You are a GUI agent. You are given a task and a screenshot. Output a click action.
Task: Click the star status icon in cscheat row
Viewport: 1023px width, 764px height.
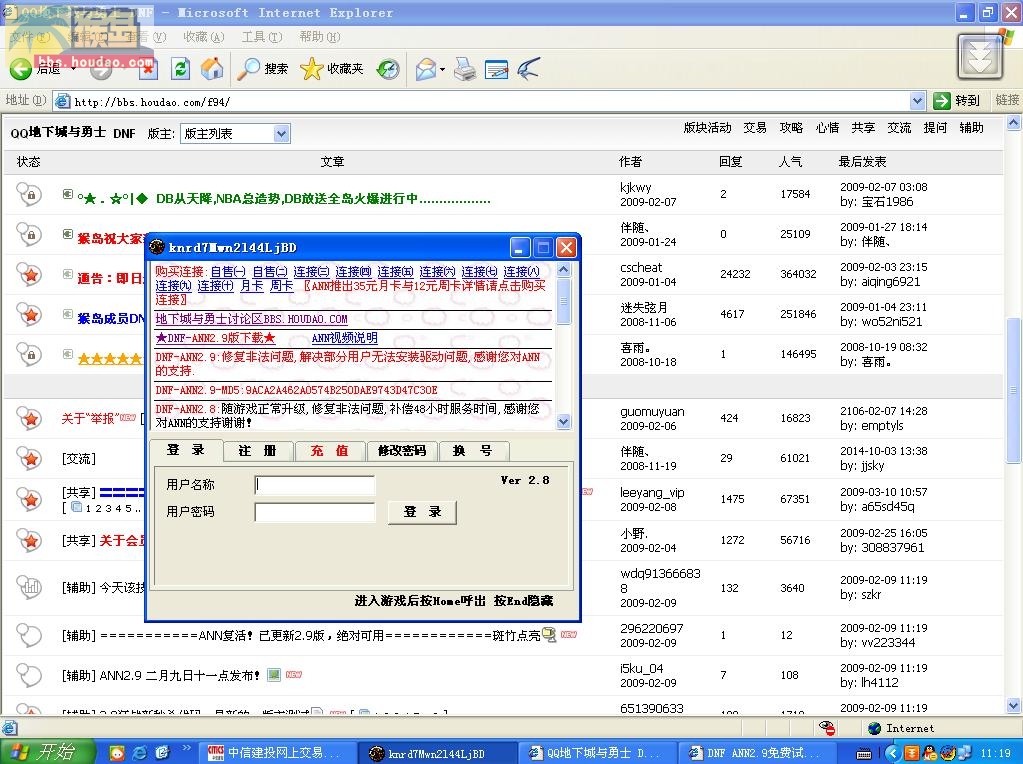click(29, 275)
